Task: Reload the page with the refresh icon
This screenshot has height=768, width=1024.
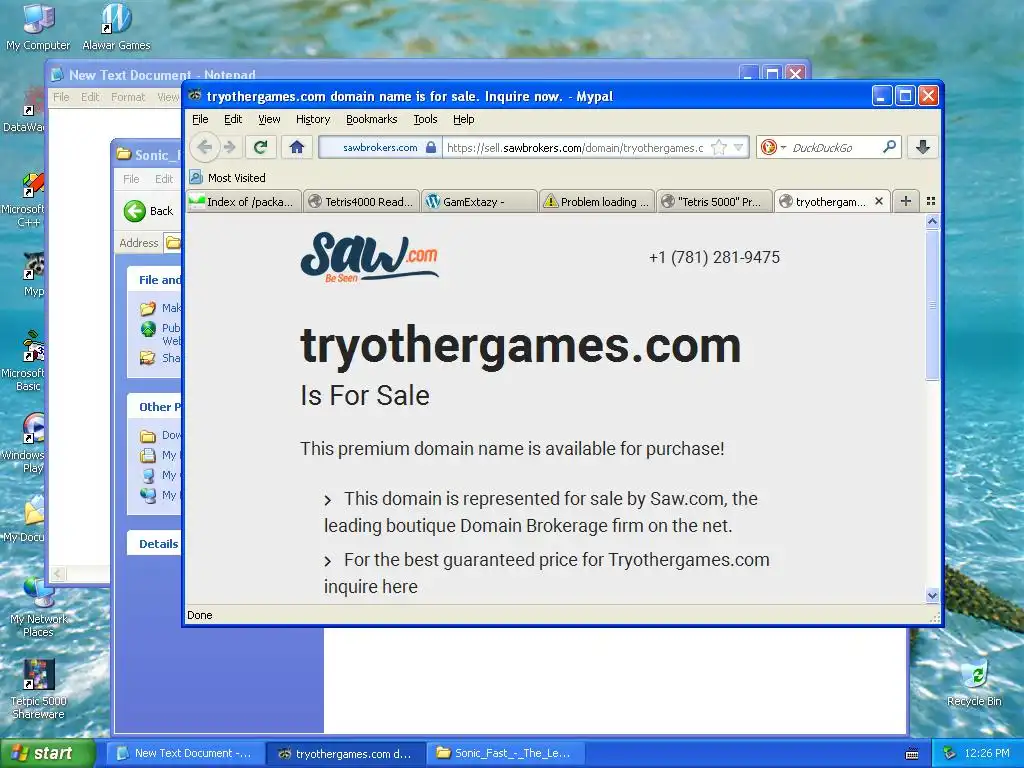Action: (261, 147)
